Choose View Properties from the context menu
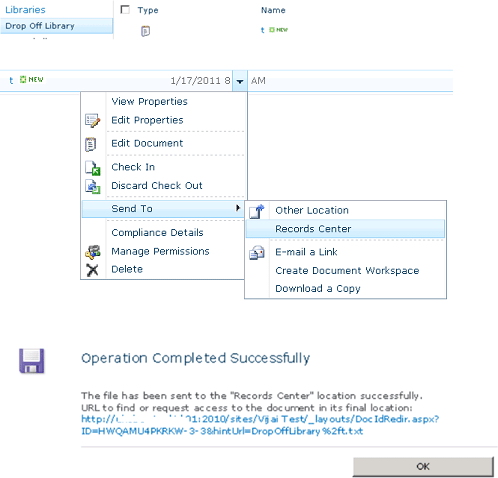 pos(149,101)
